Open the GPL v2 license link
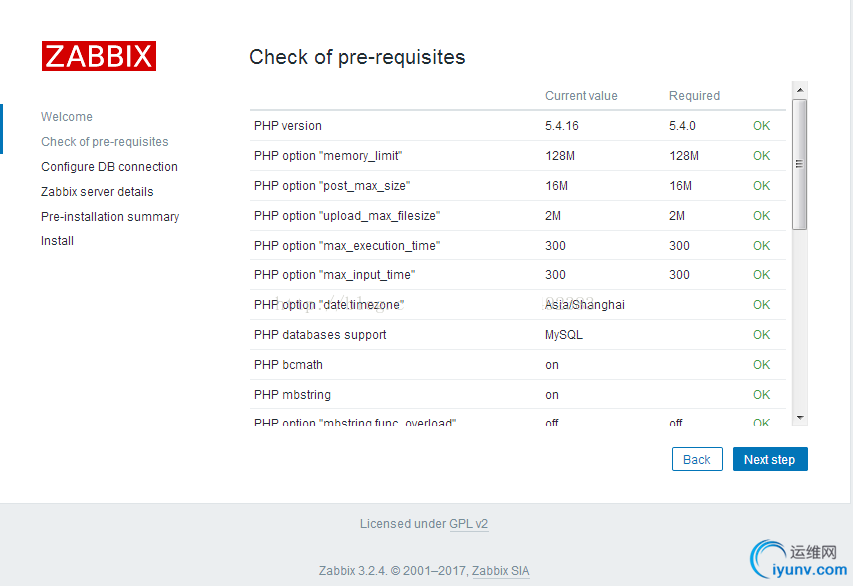The height and width of the screenshot is (586, 853). coord(468,524)
